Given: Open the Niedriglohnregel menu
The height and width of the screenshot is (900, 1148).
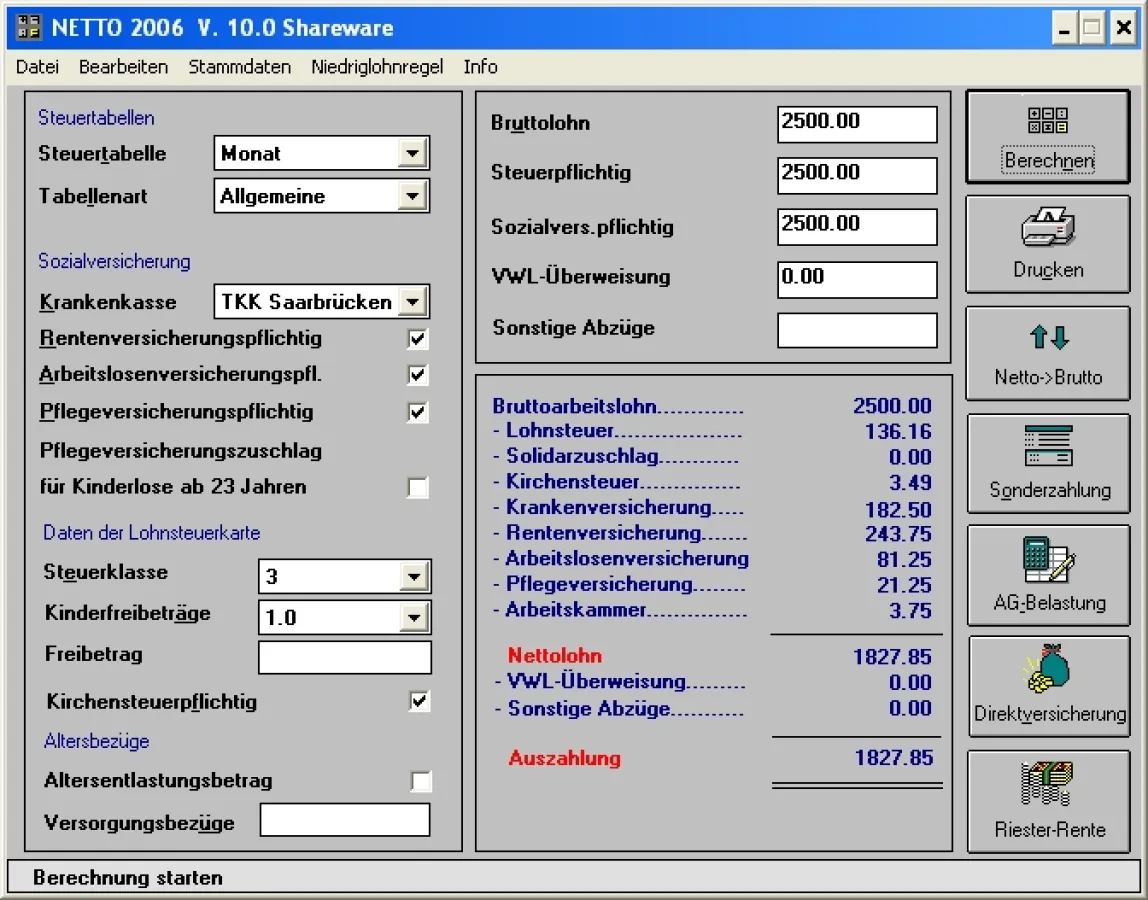Looking at the screenshot, I should 377,67.
